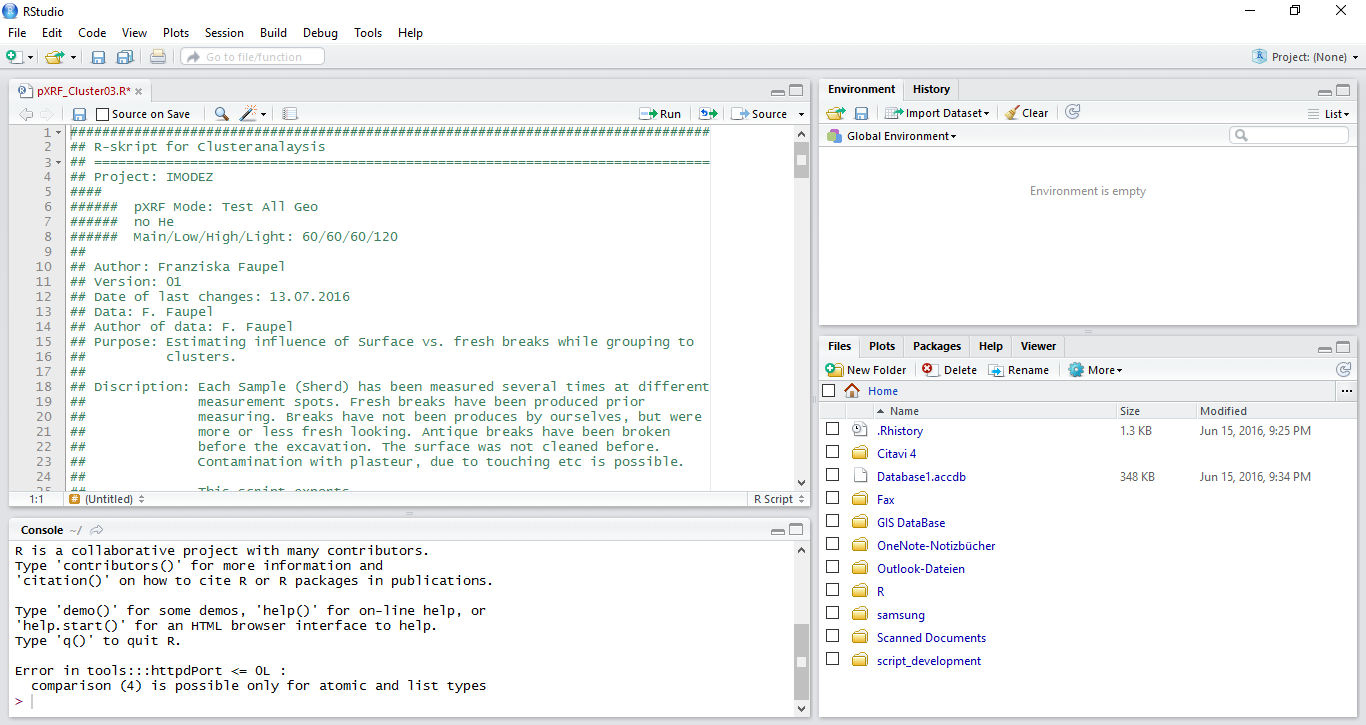
Task: Switch to the Viewer tab
Action: [1038, 346]
